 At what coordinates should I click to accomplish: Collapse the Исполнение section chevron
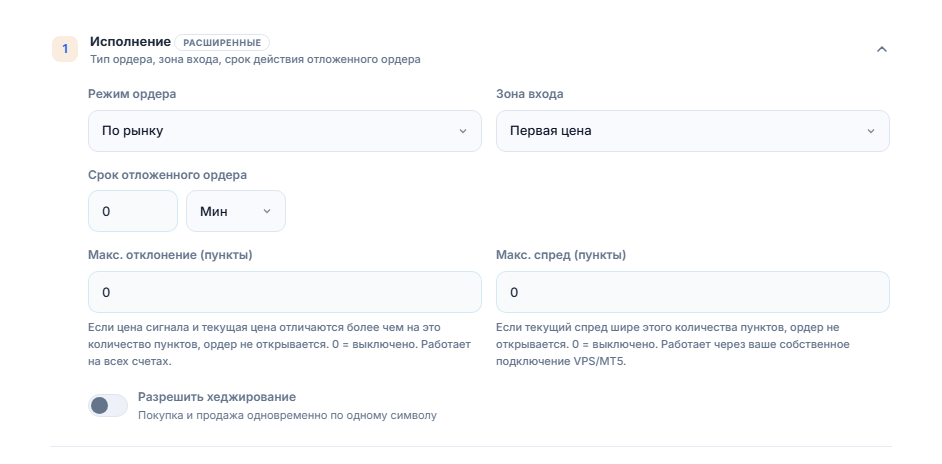tap(881, 49)
